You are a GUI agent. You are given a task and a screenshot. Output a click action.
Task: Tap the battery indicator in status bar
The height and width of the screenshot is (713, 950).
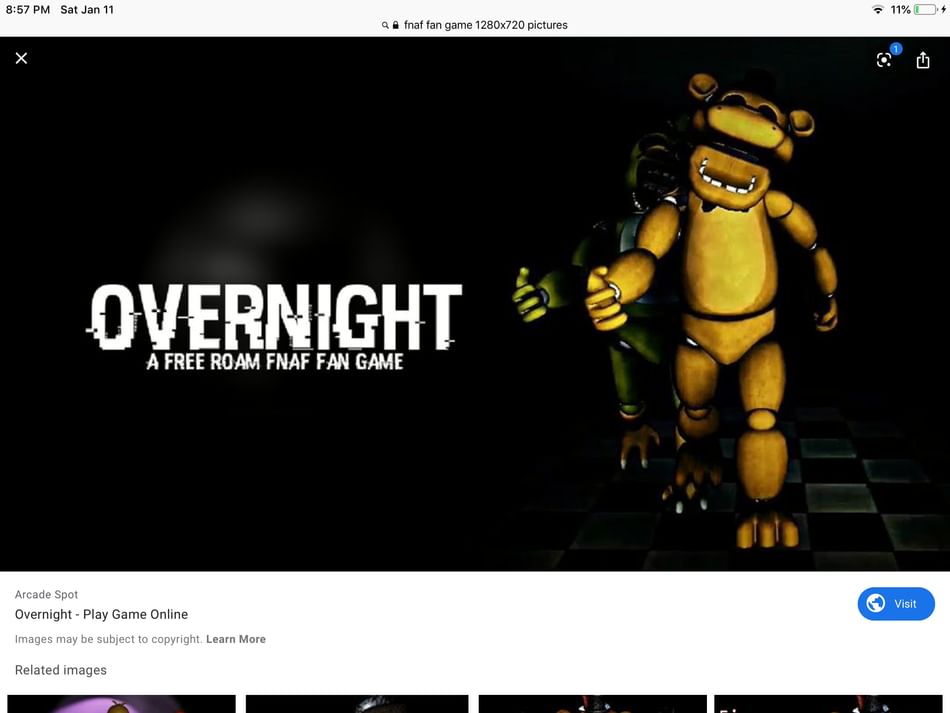click(x=926, y=10)
